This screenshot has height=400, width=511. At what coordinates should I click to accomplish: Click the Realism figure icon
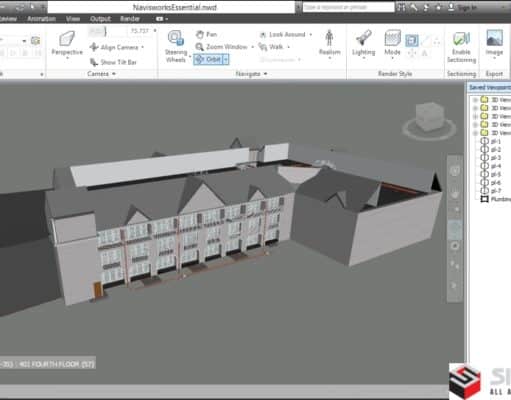329,38
